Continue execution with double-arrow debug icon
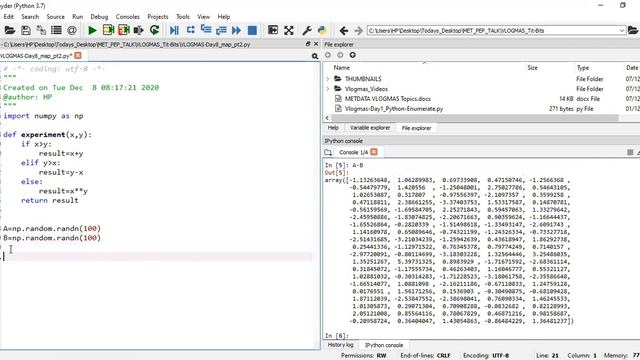 point(236,30)
